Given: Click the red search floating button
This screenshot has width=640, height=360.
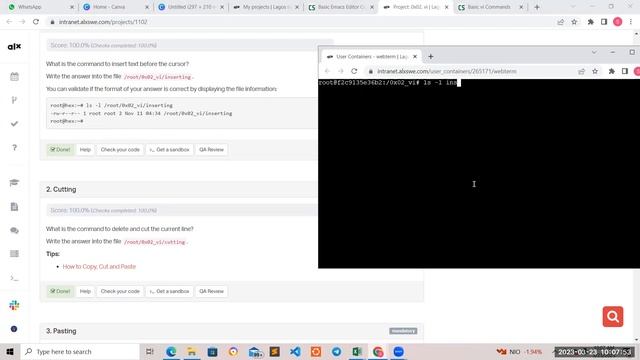Looking at the screenshot, I should (613, 316).
